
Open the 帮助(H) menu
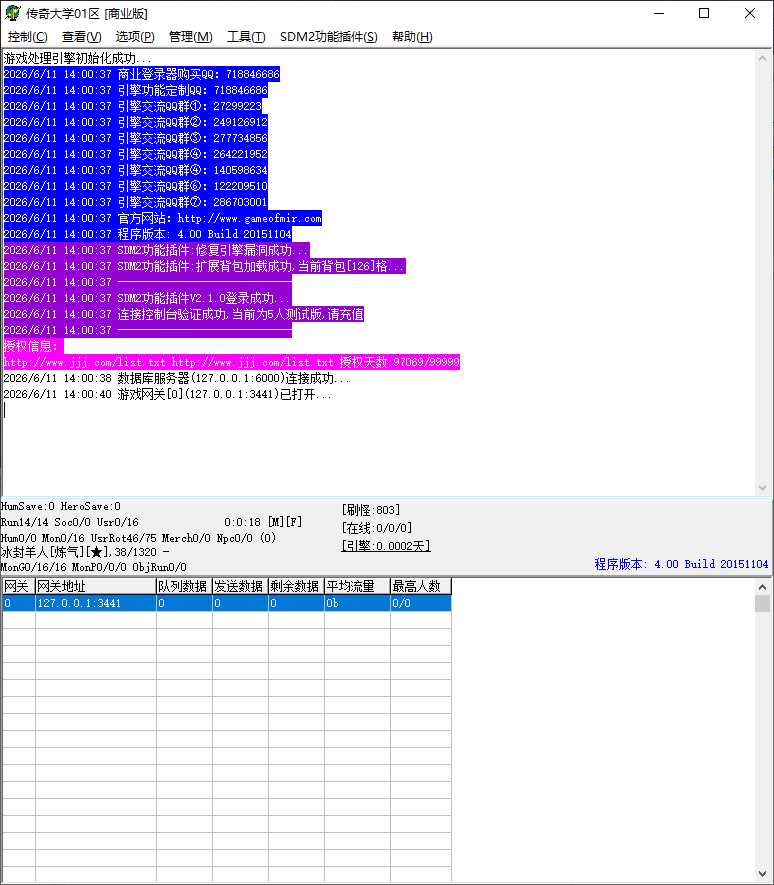click(412, 37)
